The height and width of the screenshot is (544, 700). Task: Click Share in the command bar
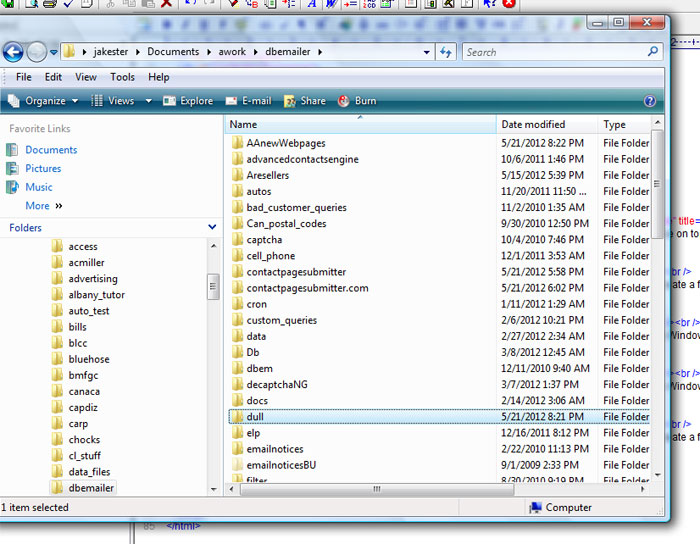305,101
